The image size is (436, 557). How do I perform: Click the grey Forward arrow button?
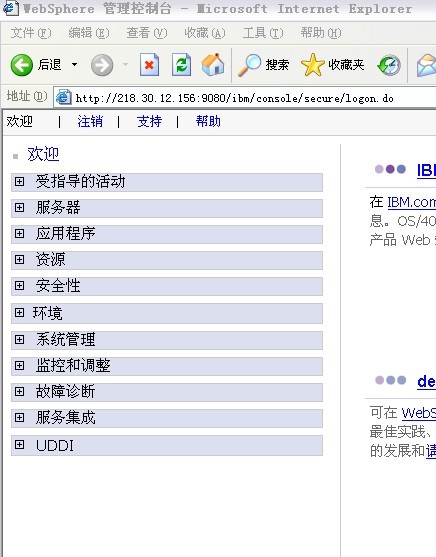pyautogui.click(x=102, y=65)
